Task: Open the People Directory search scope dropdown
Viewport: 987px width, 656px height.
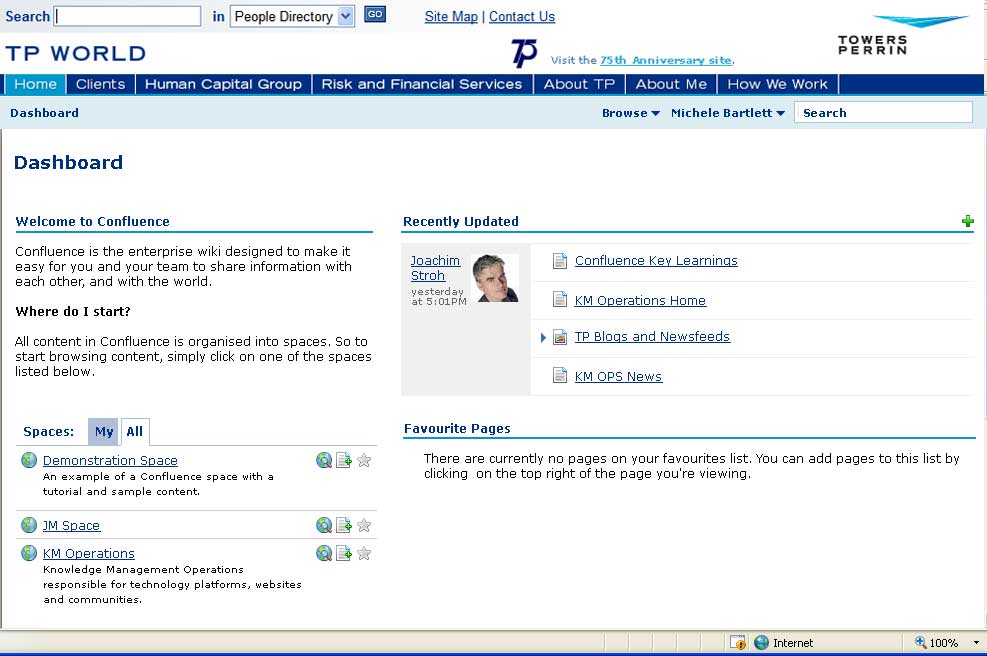Action: pyautogui.click(x=293, y=16)
